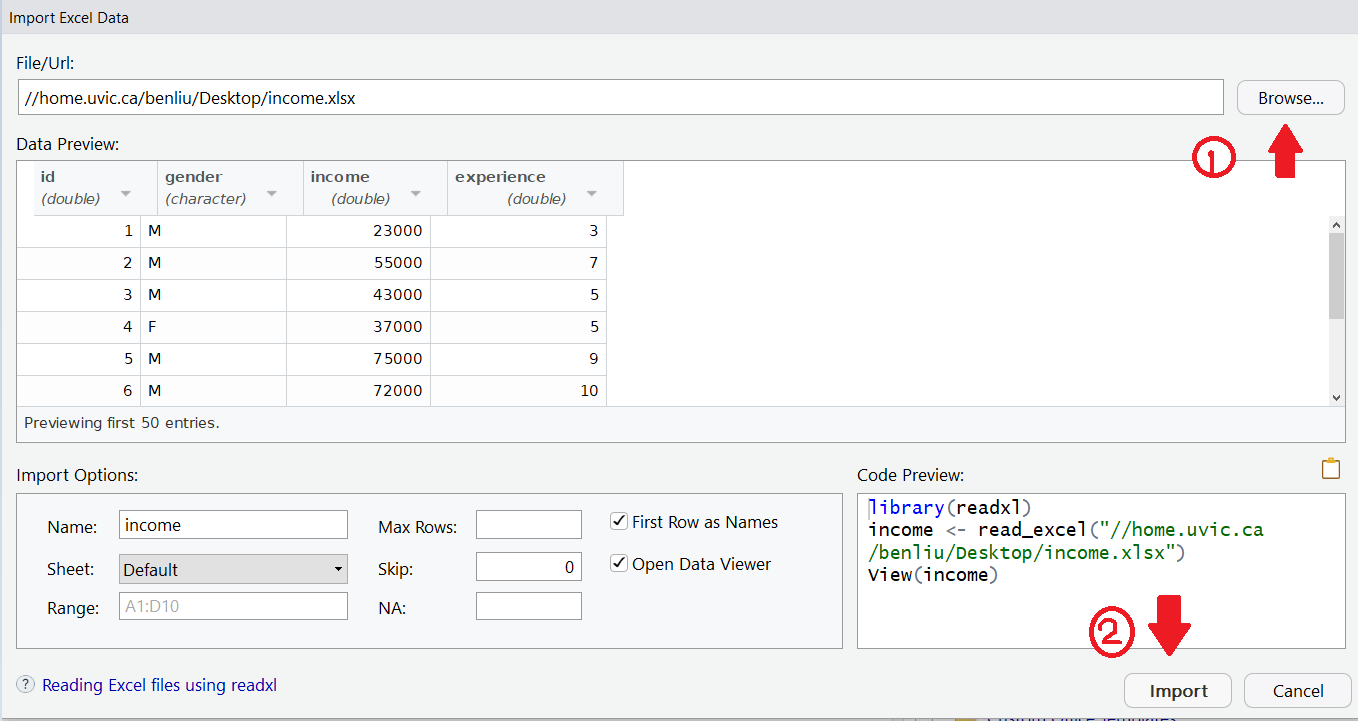Click the Range input field
This screenshot has height=721, width=1358.
pyautogui.click(x=233, y=606)
